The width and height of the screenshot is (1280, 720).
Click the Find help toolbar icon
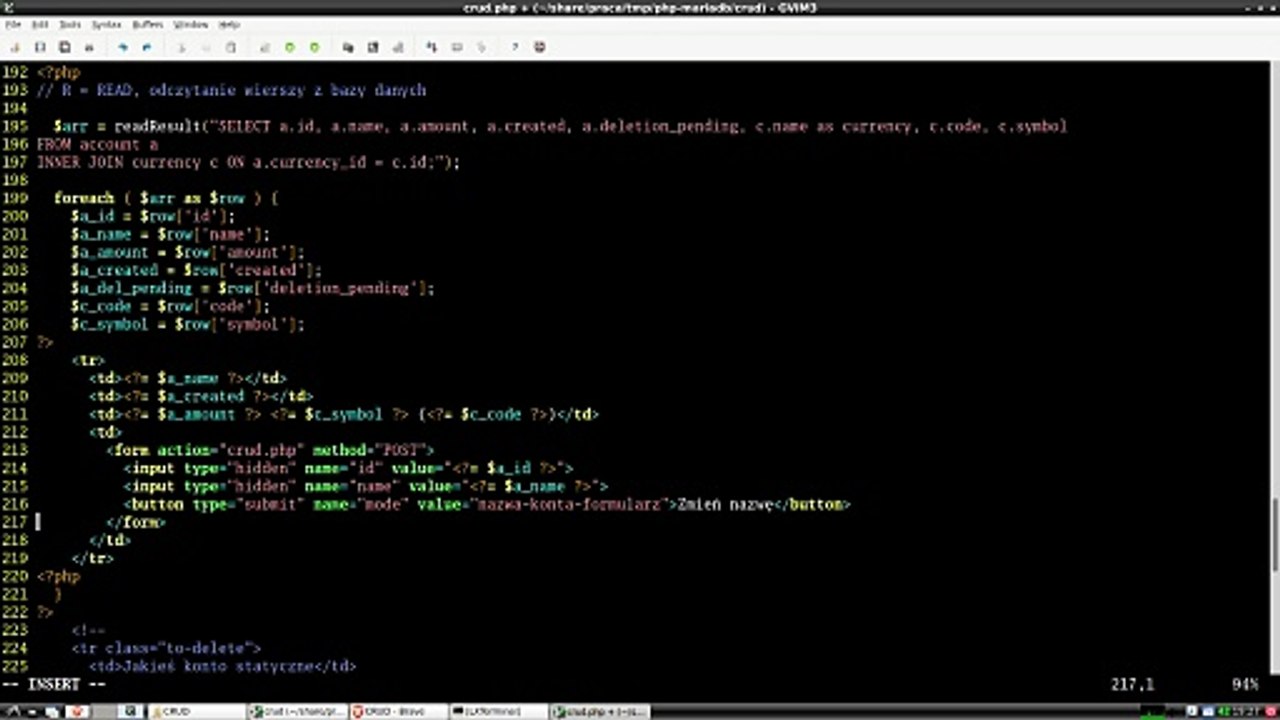tap(540, 47)
